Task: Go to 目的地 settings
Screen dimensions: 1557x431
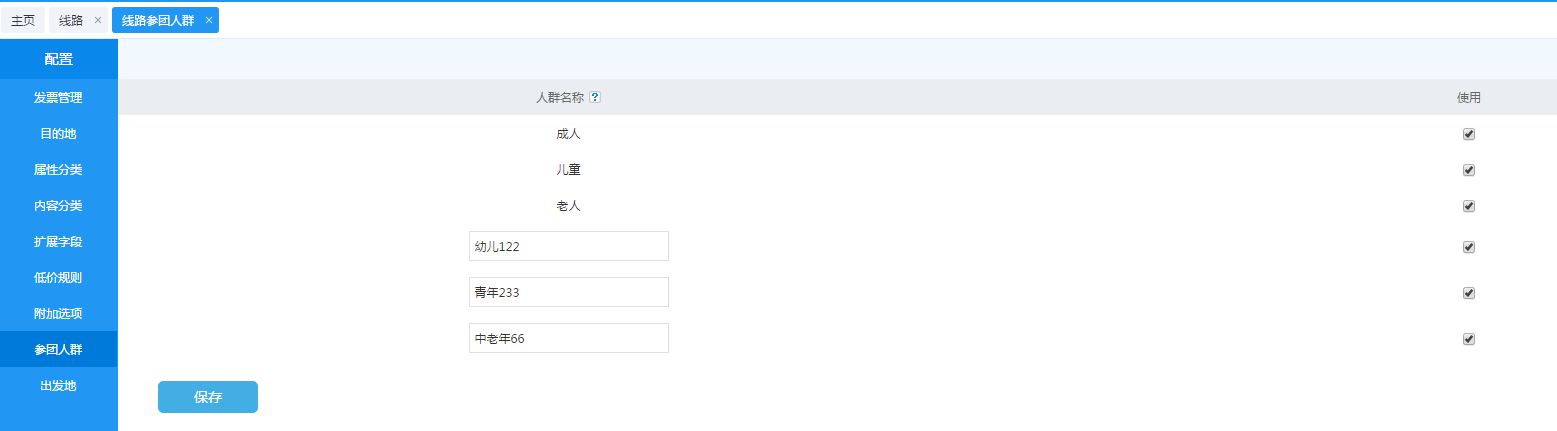Action: (x=58, y=134)
